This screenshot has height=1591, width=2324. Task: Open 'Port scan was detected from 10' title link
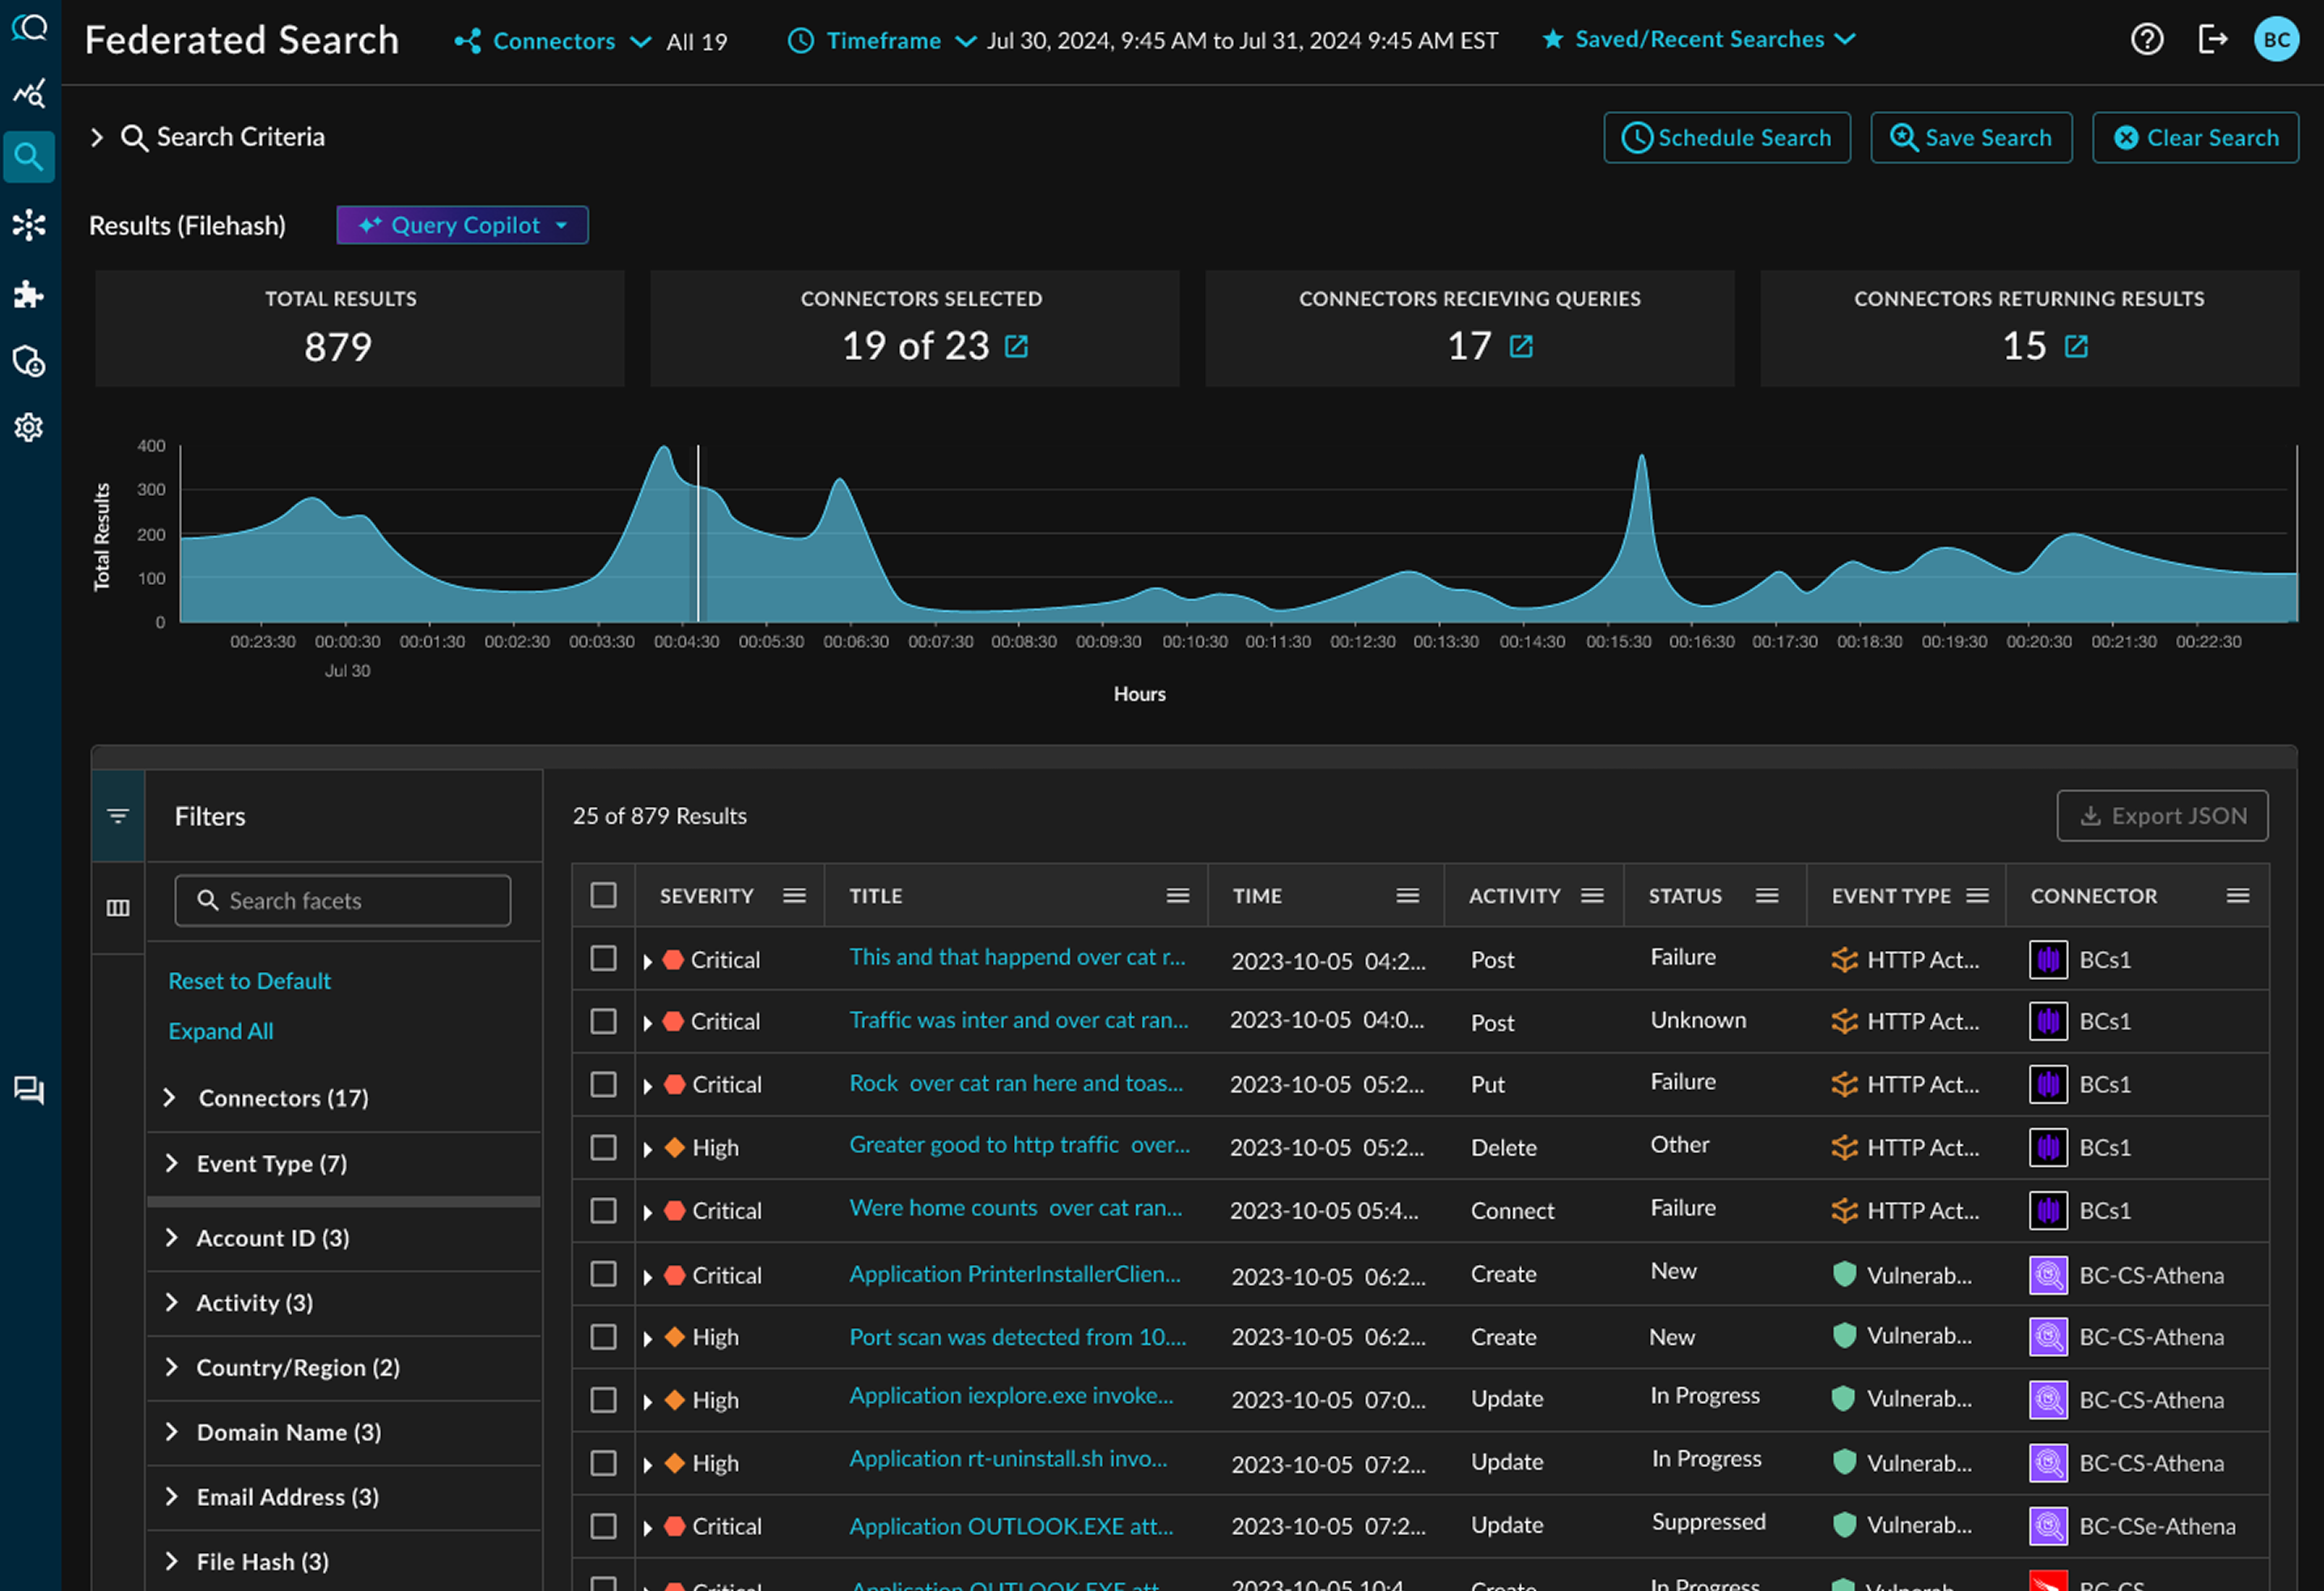click(1017, 1337)
